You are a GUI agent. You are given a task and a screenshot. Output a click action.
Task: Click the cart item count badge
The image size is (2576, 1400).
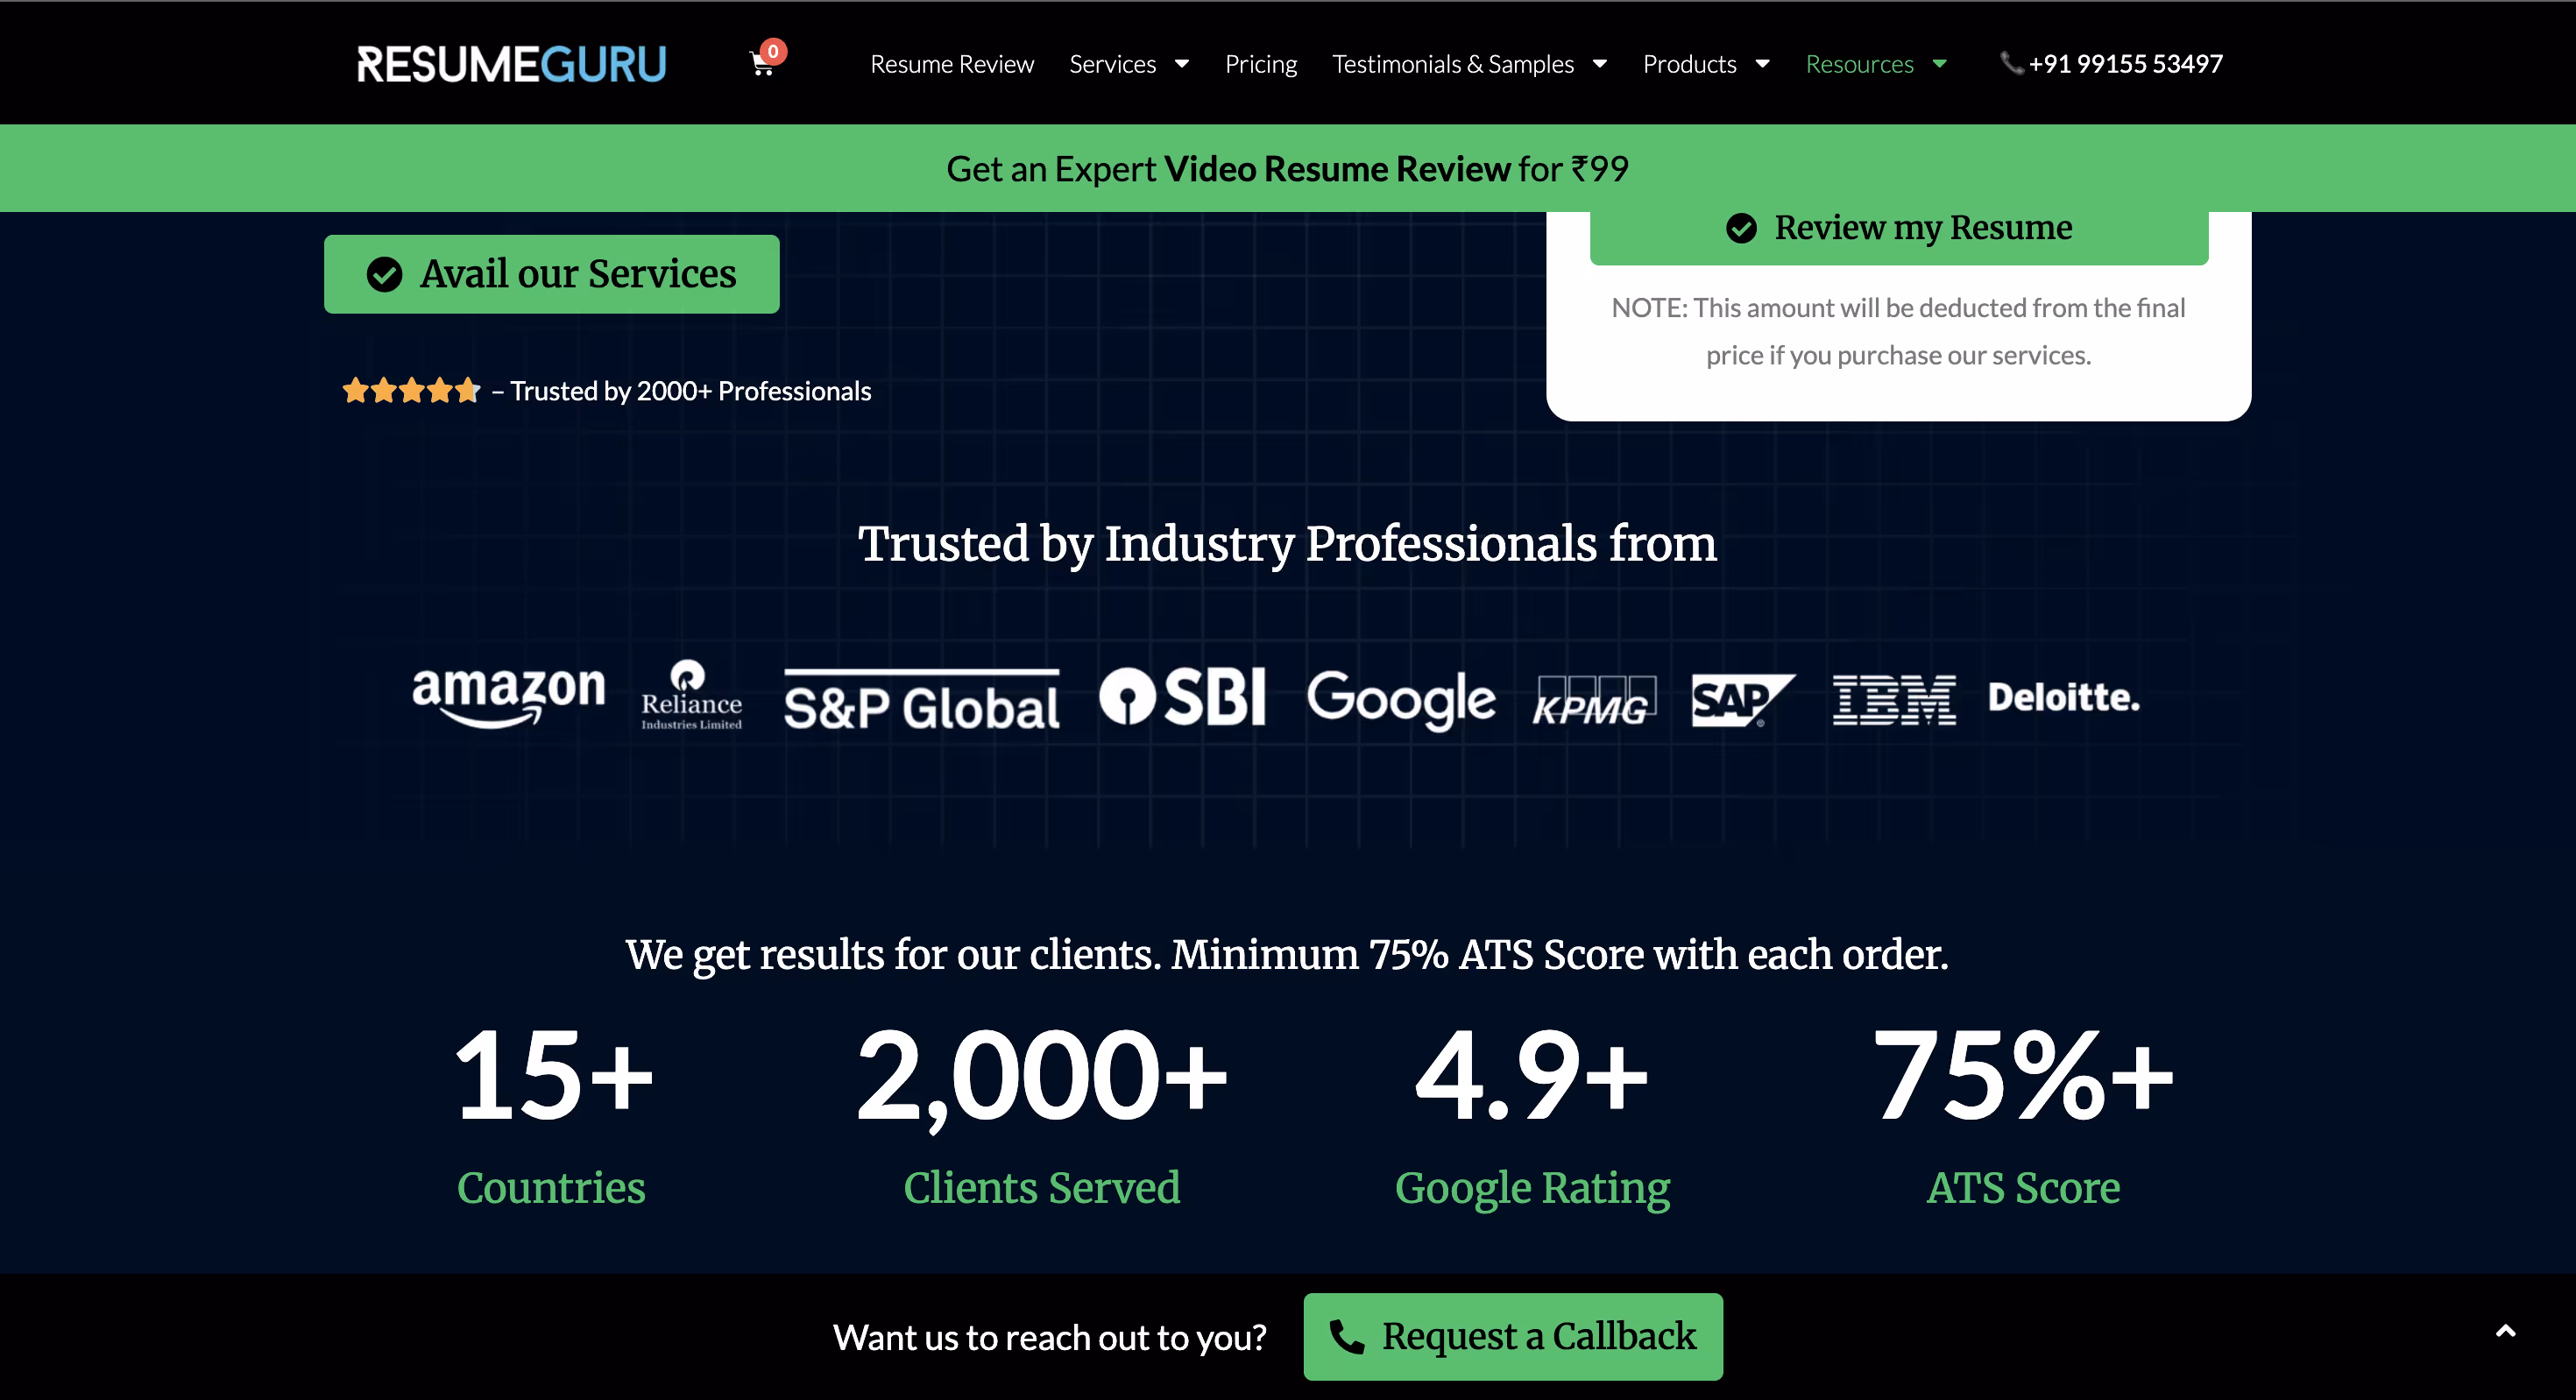(773, 51)
